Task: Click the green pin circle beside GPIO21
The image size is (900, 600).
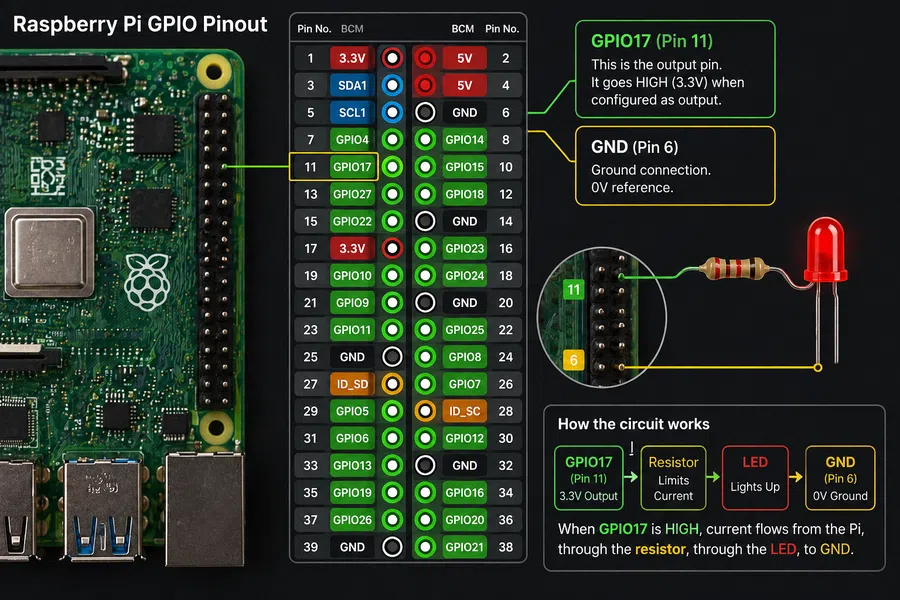Action: point(425,547)
